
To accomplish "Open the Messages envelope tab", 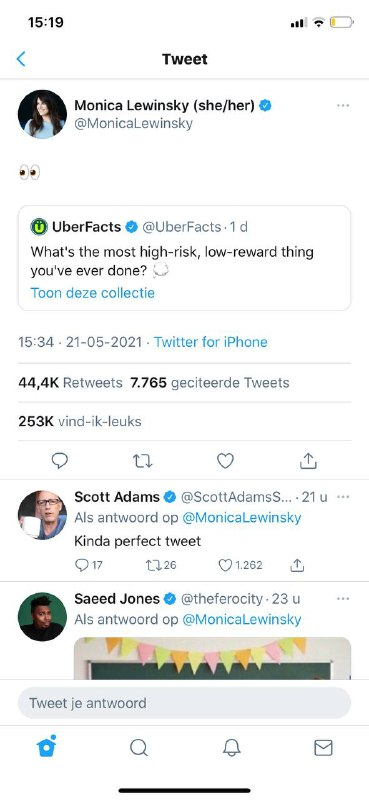I will (323, 748).
